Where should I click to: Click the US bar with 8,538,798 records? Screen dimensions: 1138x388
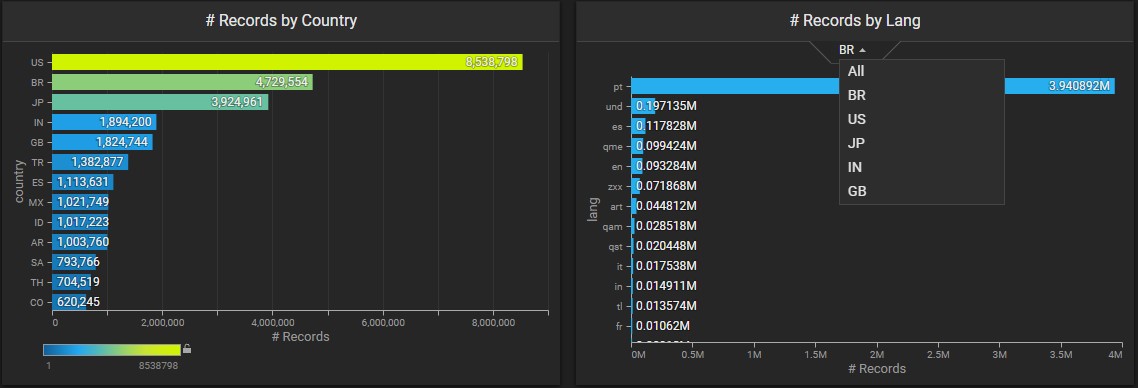287,62
